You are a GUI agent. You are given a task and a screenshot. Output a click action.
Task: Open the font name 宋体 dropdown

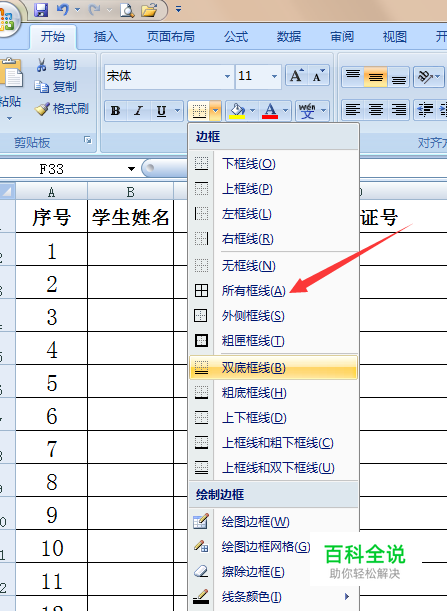(x=227, y=76)
